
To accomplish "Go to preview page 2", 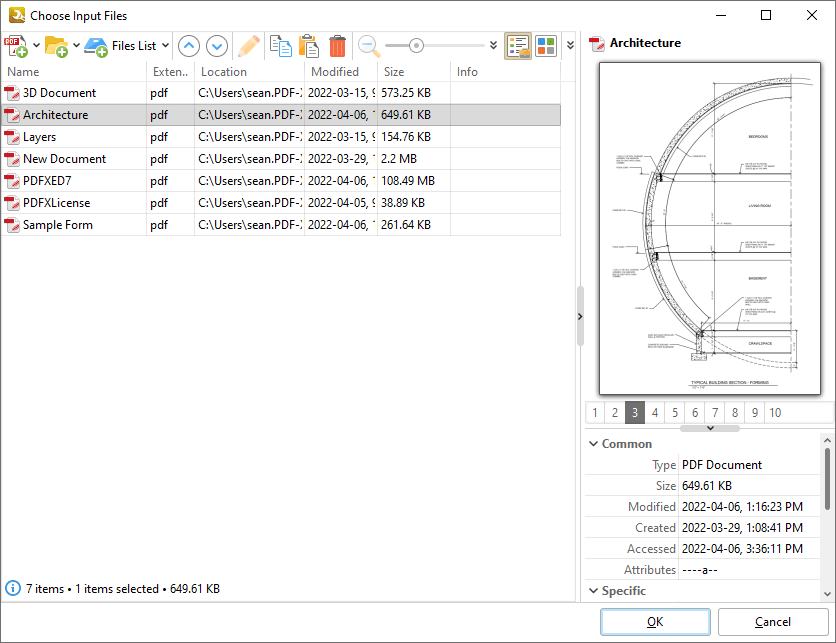I will [615, 413].
